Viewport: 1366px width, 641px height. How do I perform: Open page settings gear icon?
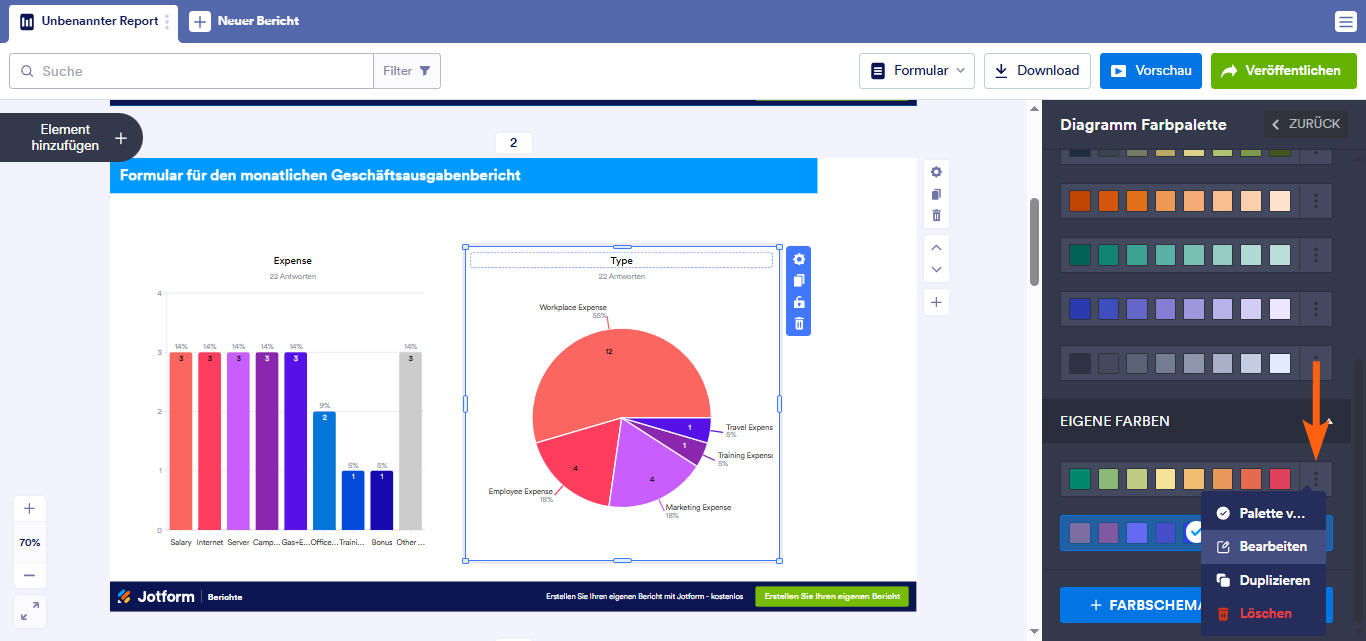[936, 172]
